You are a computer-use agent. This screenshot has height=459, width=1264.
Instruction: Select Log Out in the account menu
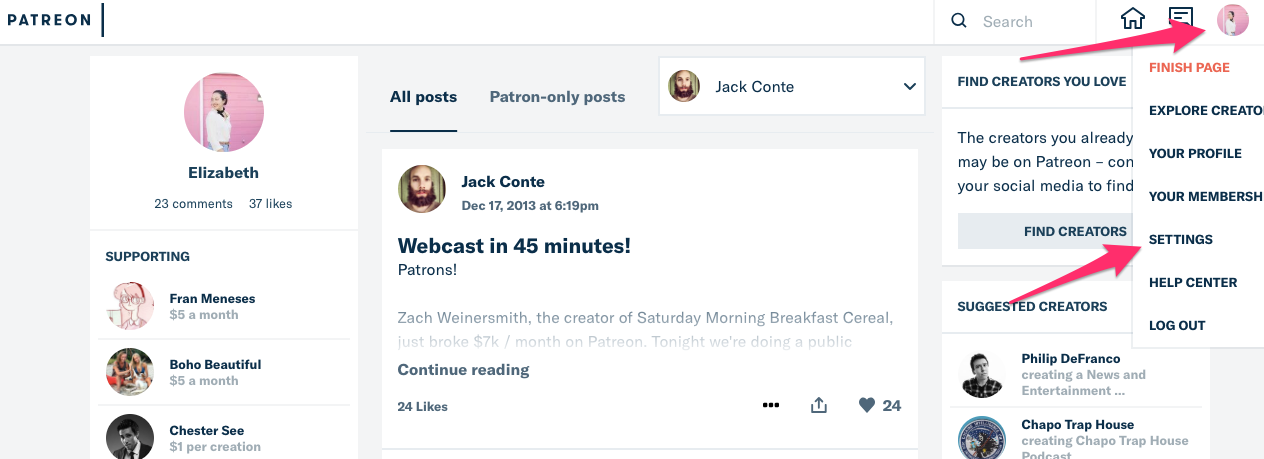pos(1177,325)
